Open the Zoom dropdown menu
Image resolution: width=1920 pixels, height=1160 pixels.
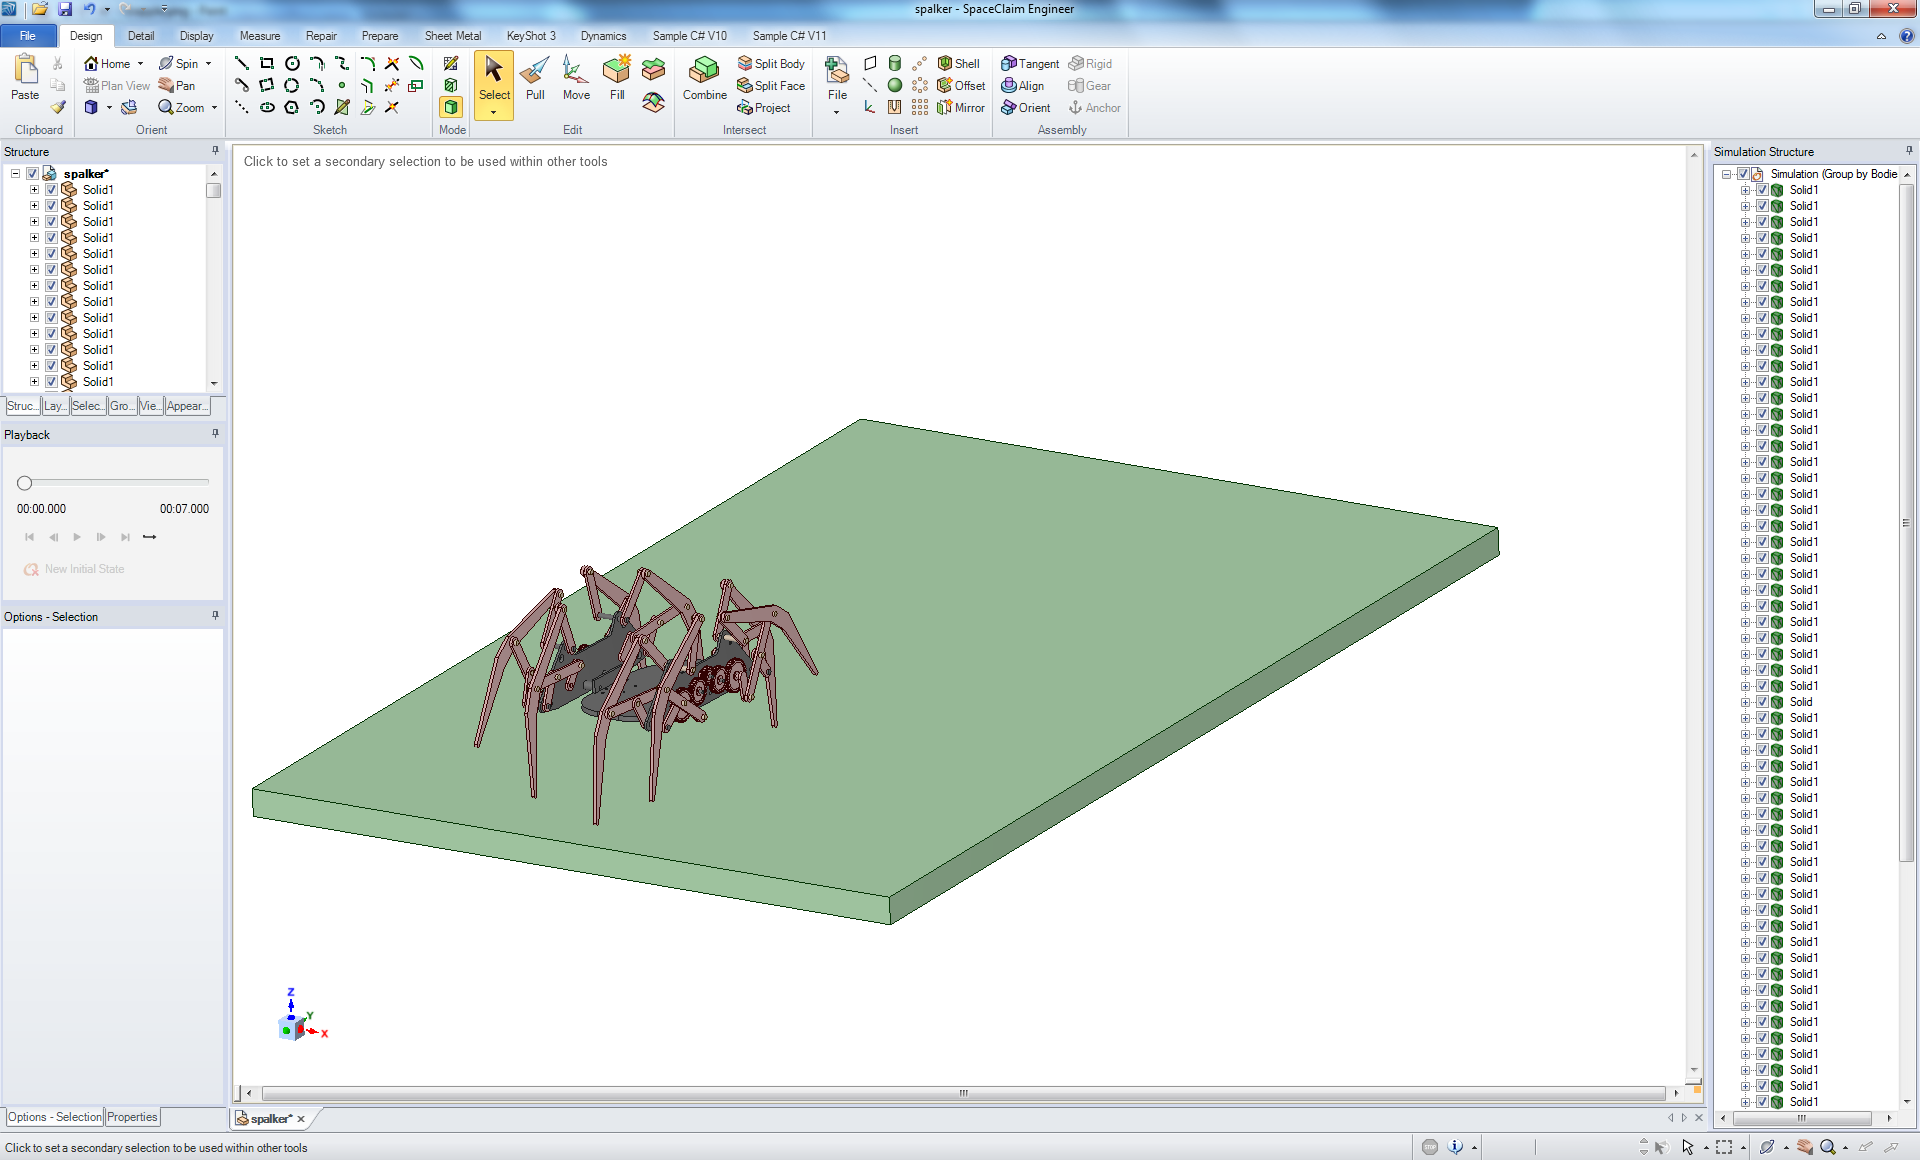pyautogui.click(x=212, y=107)
